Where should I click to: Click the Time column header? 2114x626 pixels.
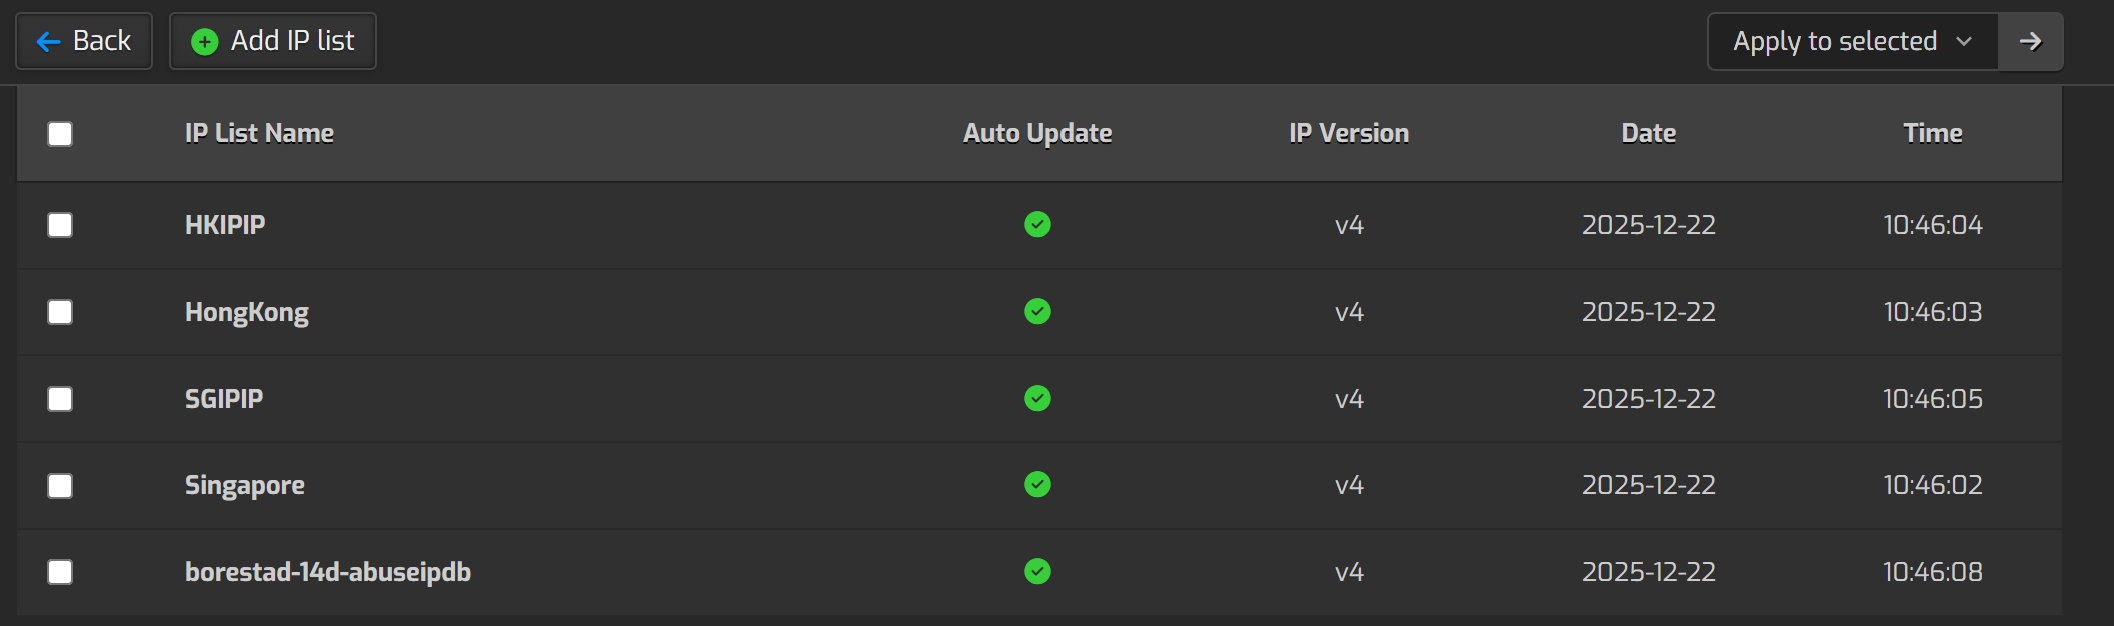1932,134
